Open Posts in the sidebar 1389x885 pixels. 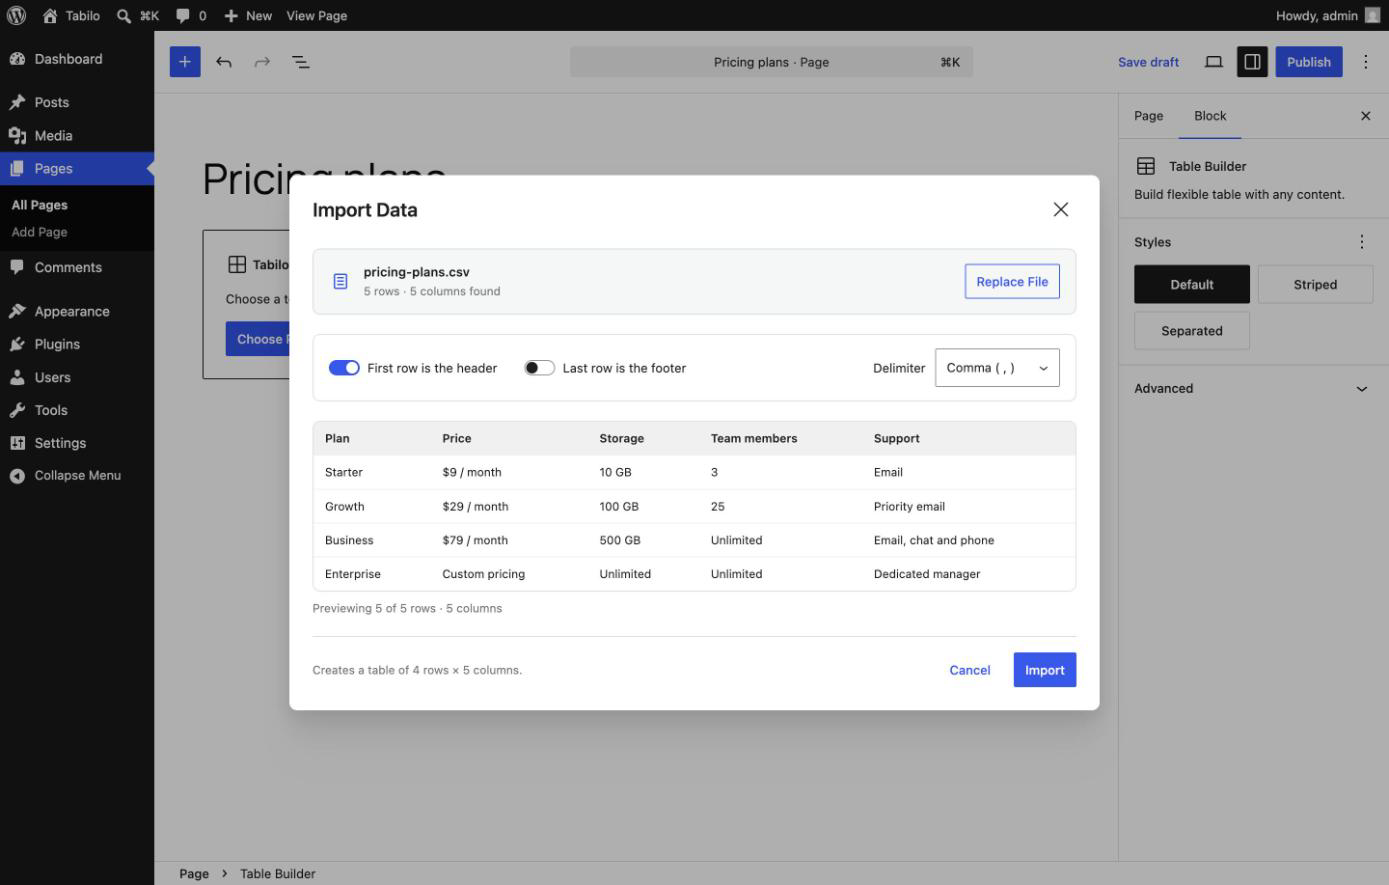(x=77, y=102)
